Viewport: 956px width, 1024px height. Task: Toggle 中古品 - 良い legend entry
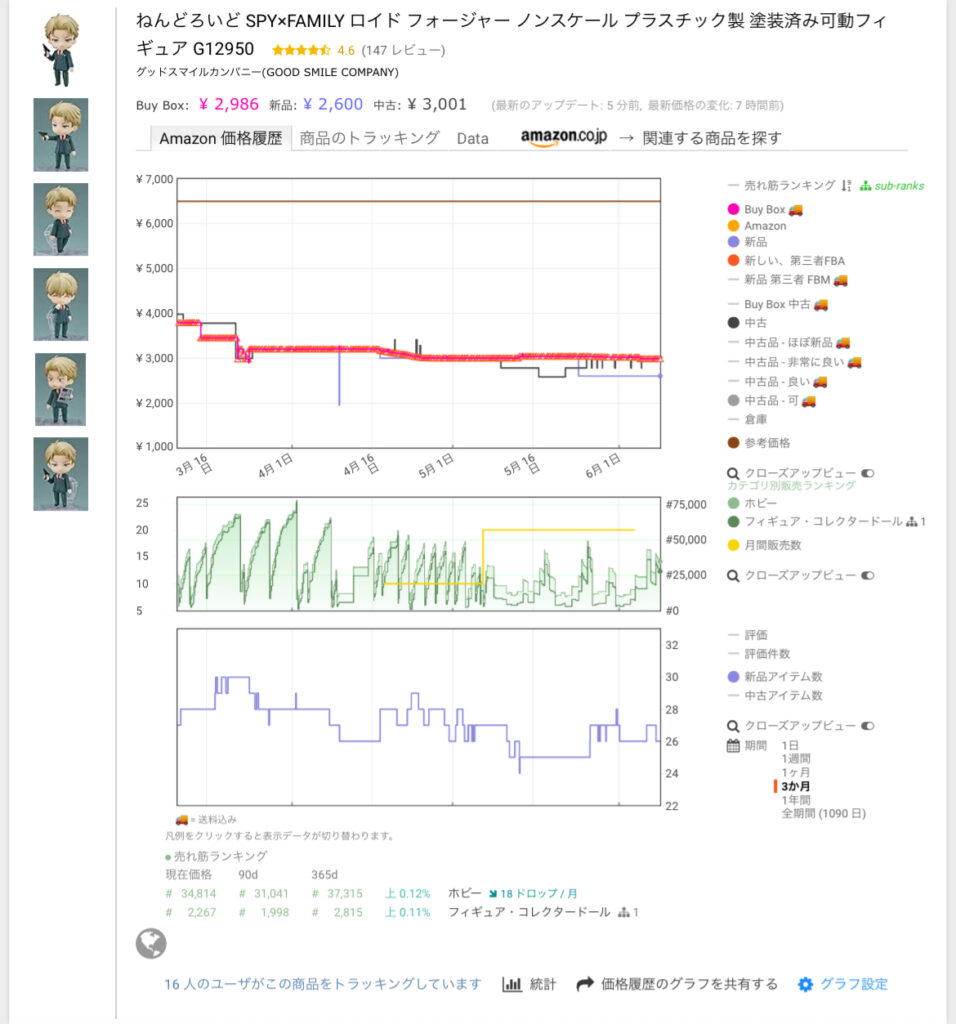tap(778, 381)
